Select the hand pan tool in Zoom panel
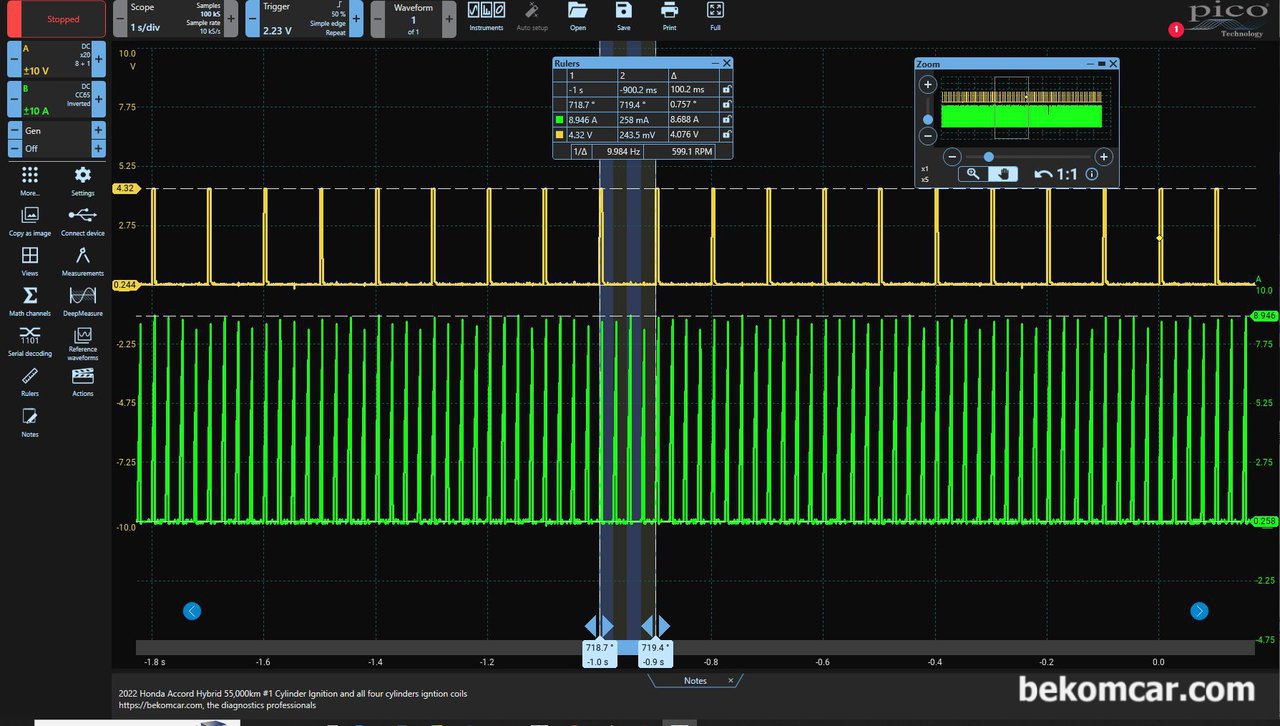This screenshot has width=1280, height=726. click(1003, 174)
